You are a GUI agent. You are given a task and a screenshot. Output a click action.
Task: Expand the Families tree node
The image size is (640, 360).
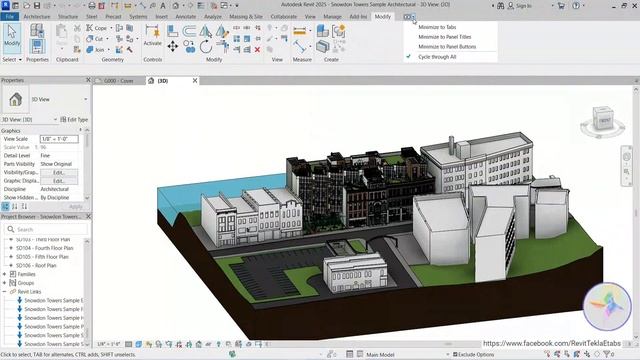pos(4,274)
